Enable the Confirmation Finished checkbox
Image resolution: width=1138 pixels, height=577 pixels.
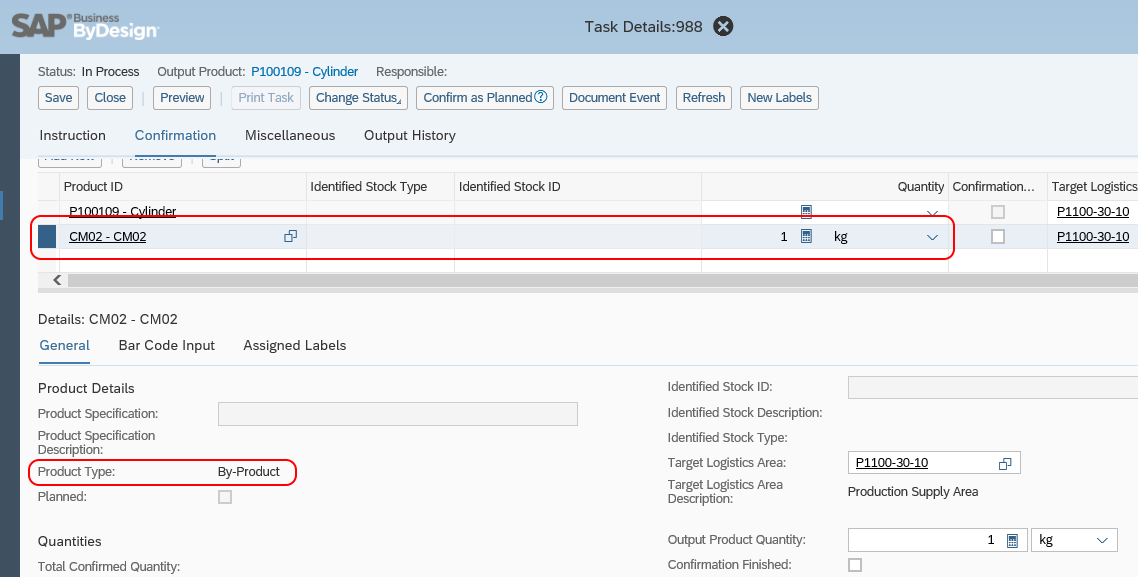tap(855, 565)
